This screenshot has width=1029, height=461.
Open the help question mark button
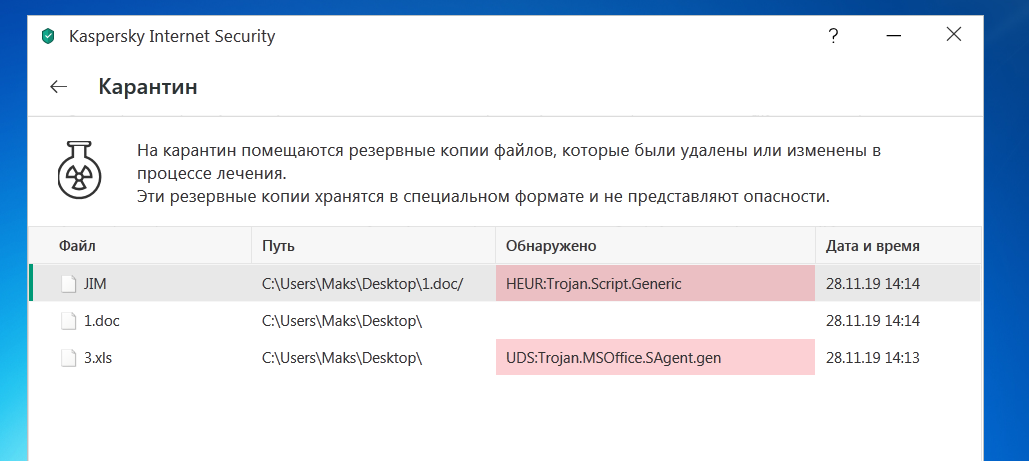click(x=833, y=36)
